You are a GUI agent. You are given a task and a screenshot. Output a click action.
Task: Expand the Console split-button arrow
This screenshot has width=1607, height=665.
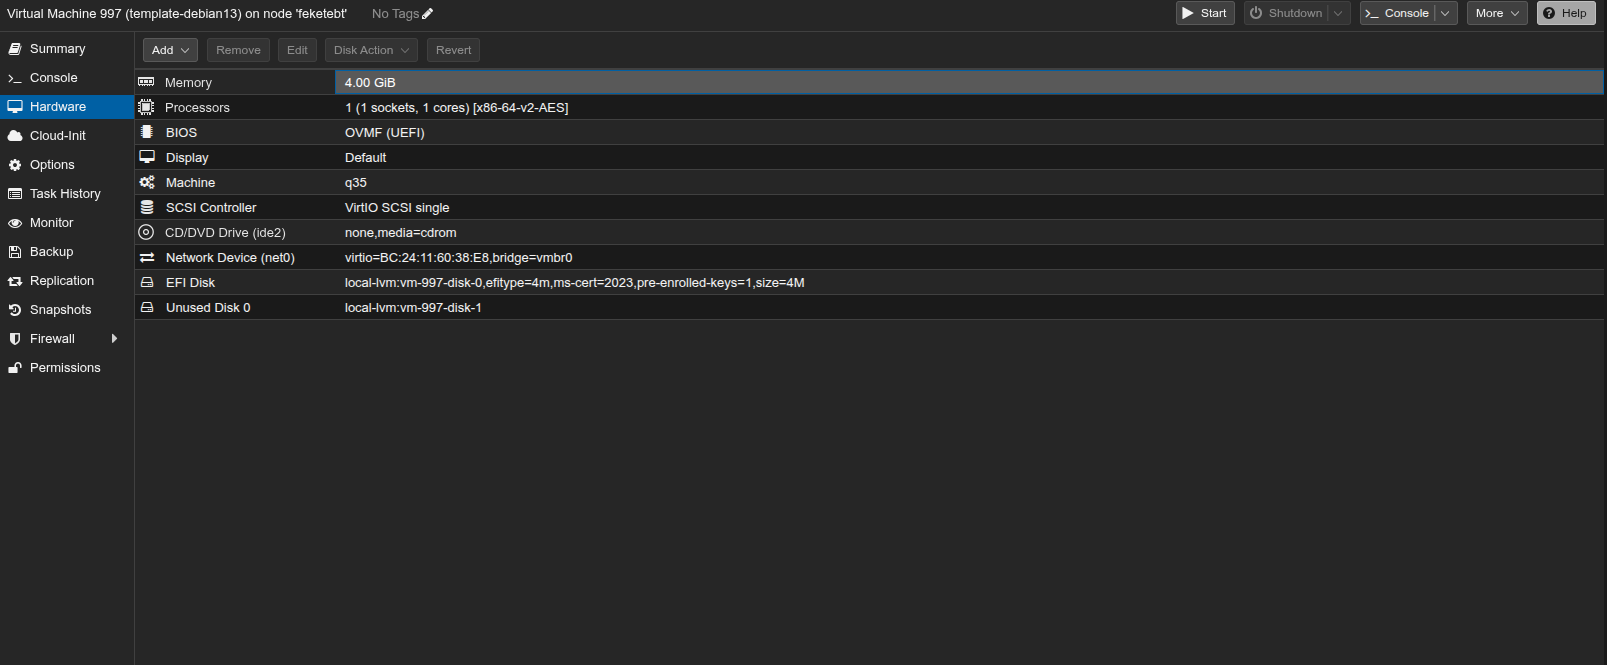[1445, 13]
